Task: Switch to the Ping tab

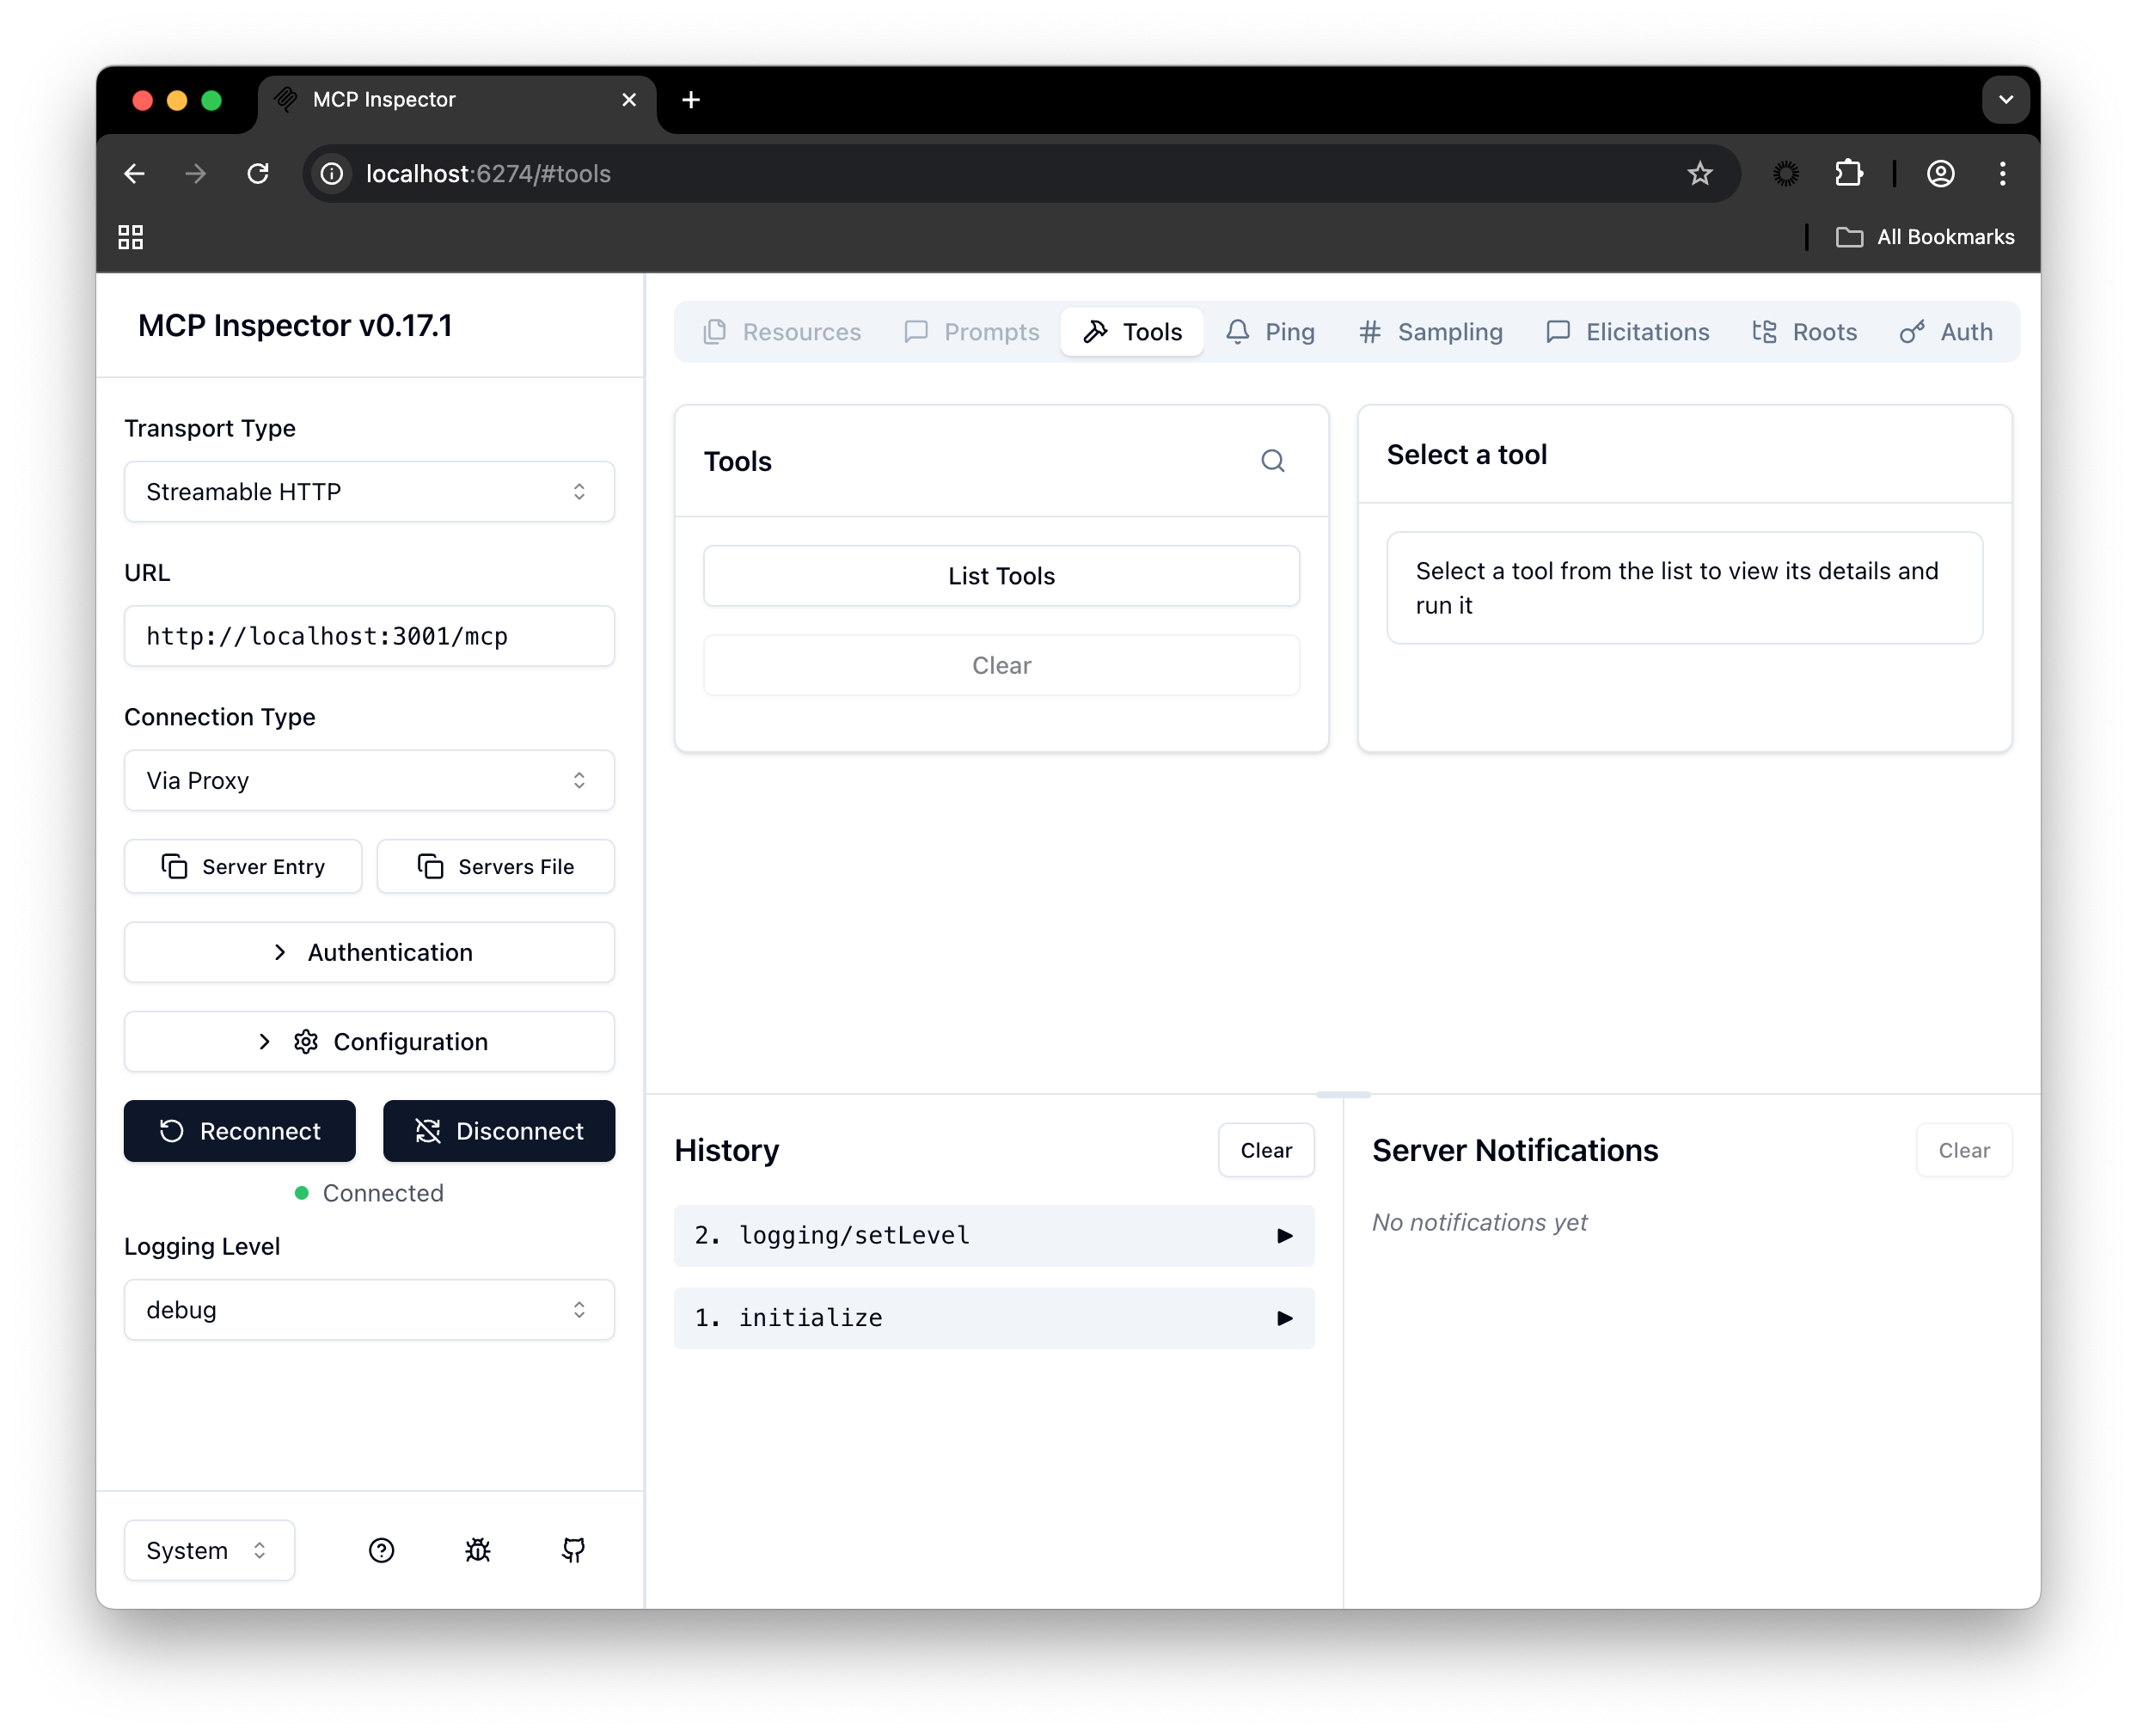Action: pos(1271,332)
